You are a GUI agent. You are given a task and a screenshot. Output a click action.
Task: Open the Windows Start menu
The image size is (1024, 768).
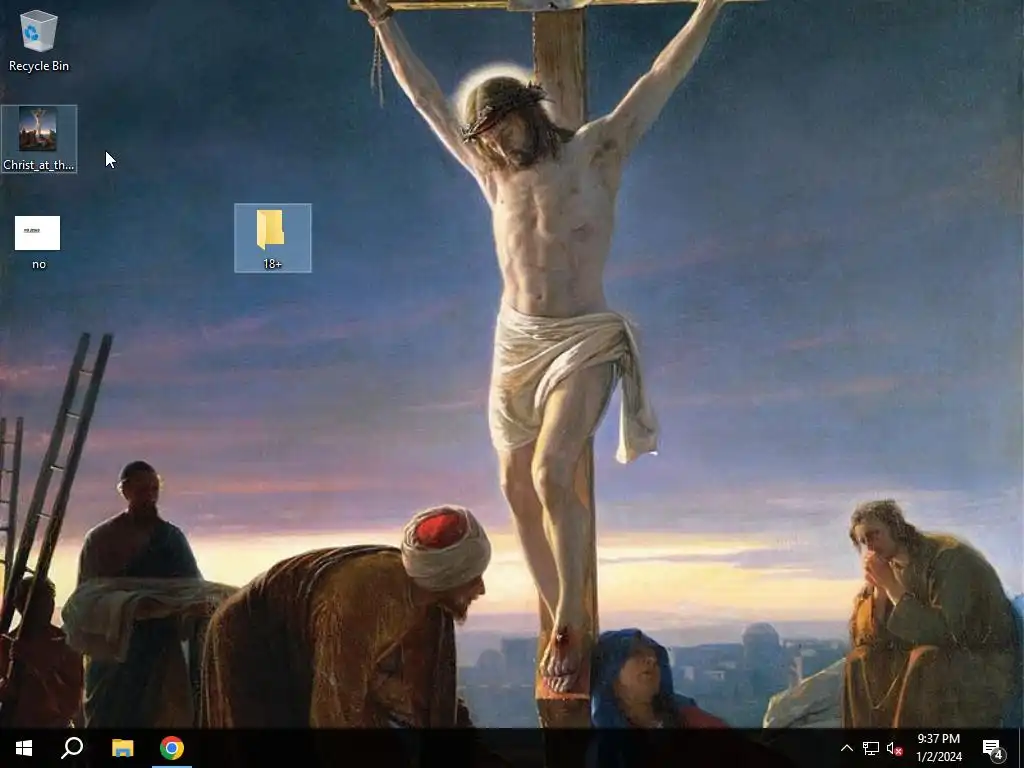(24, 748)
